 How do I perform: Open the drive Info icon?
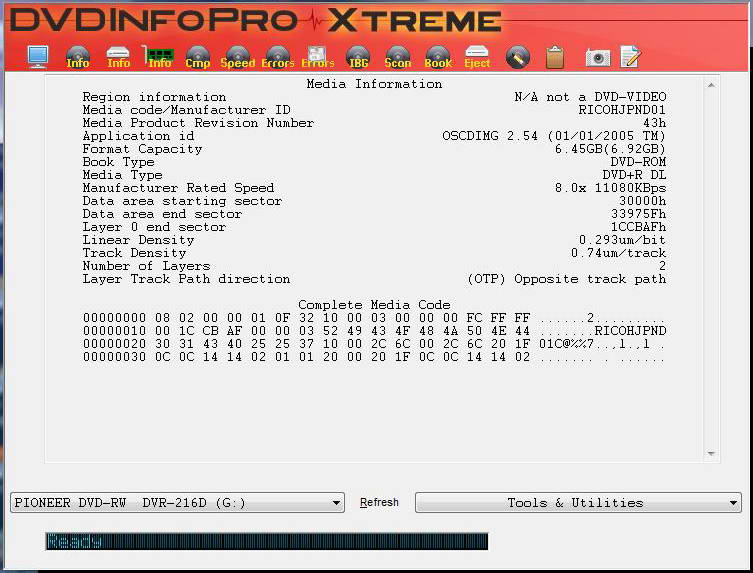pos(118,58)
